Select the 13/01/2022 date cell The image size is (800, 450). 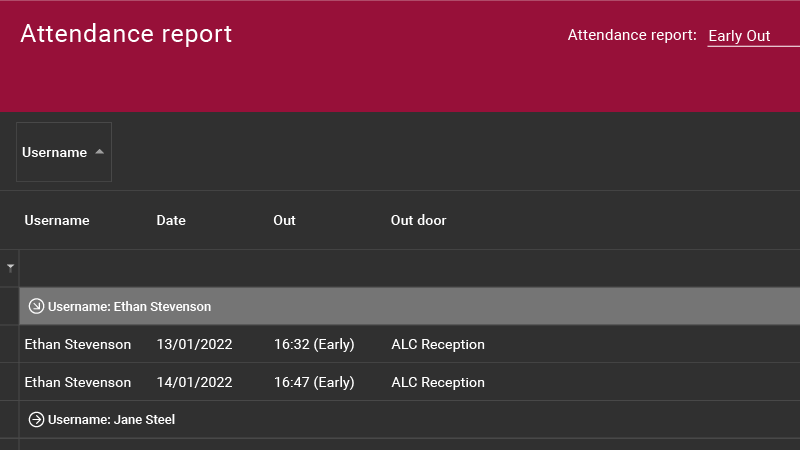[194, 344]
